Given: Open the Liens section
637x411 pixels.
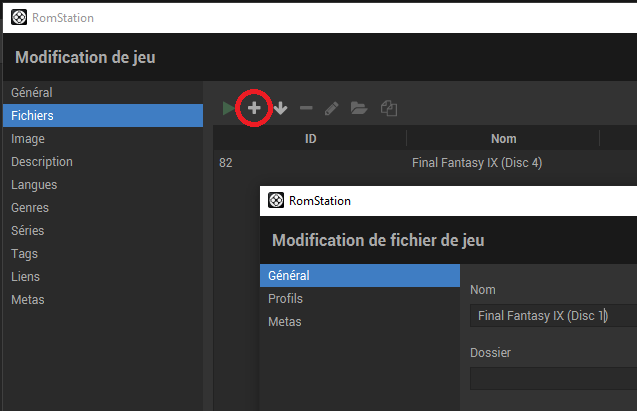Looking at the screenshot, I should click(103, 277).
